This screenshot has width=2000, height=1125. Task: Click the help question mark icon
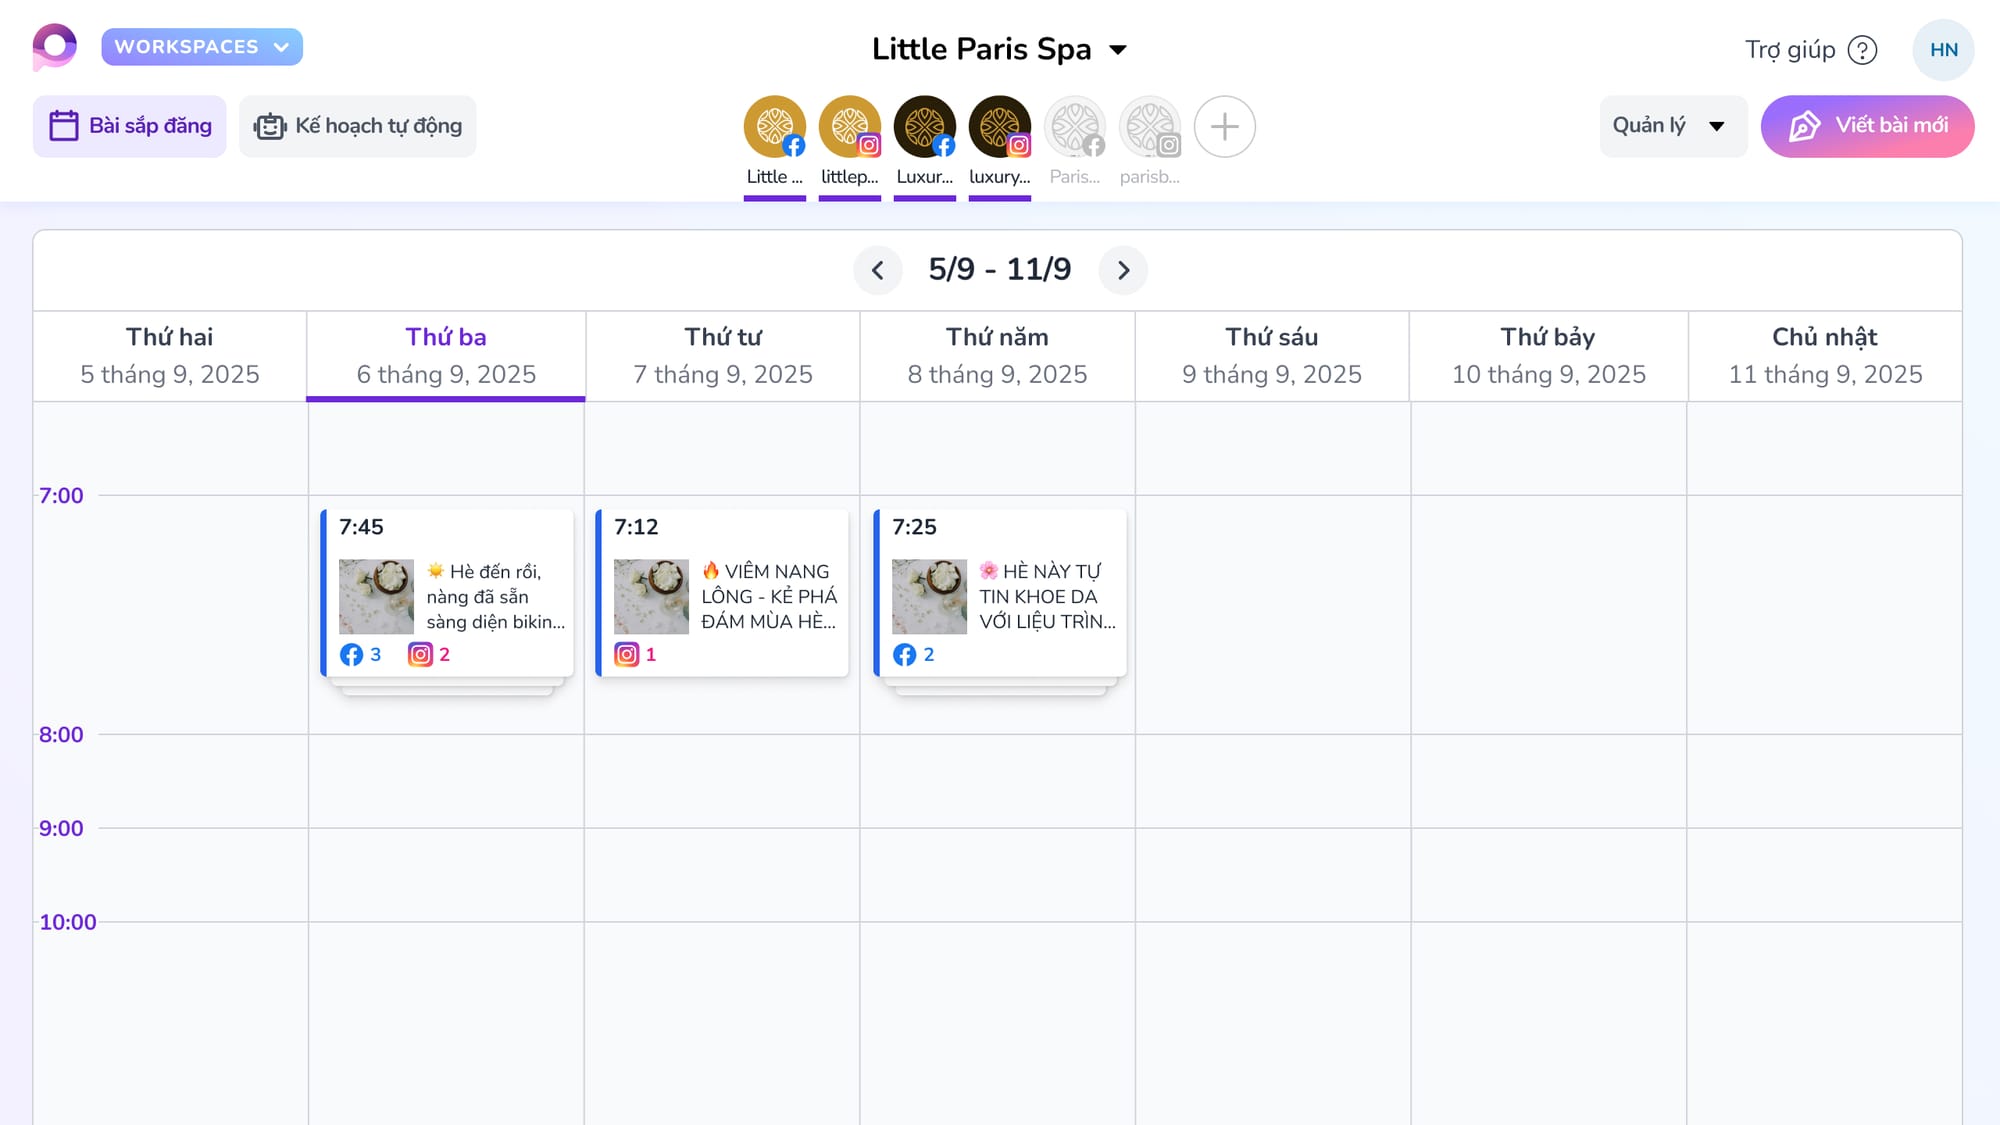[x=1862, y=50]
